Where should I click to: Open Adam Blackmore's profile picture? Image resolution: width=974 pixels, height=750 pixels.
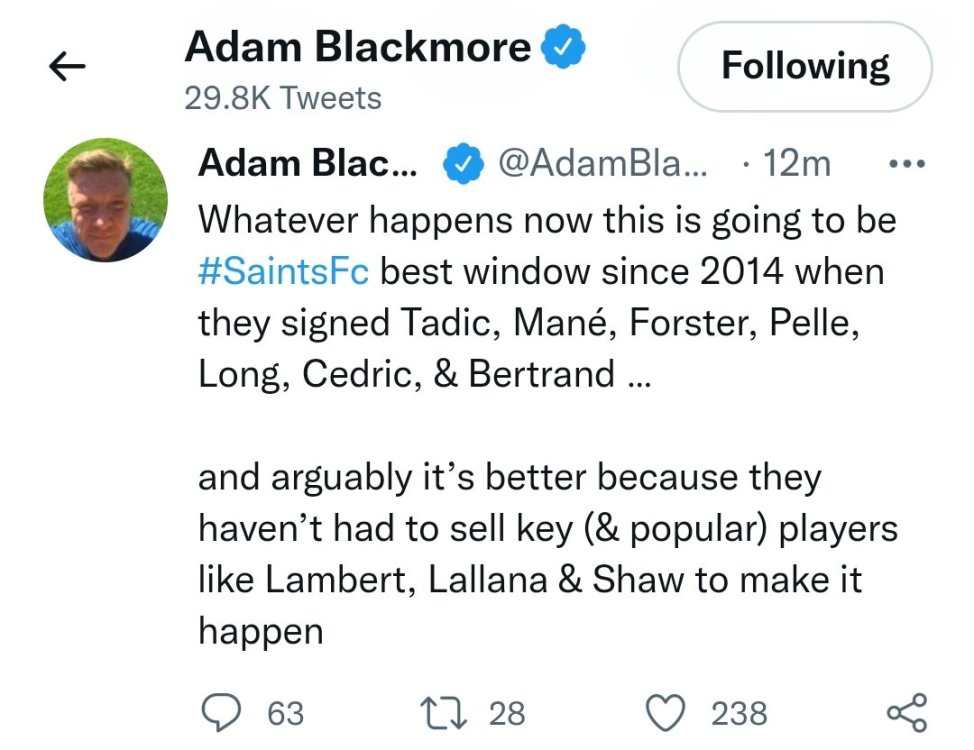pos(105,200)
